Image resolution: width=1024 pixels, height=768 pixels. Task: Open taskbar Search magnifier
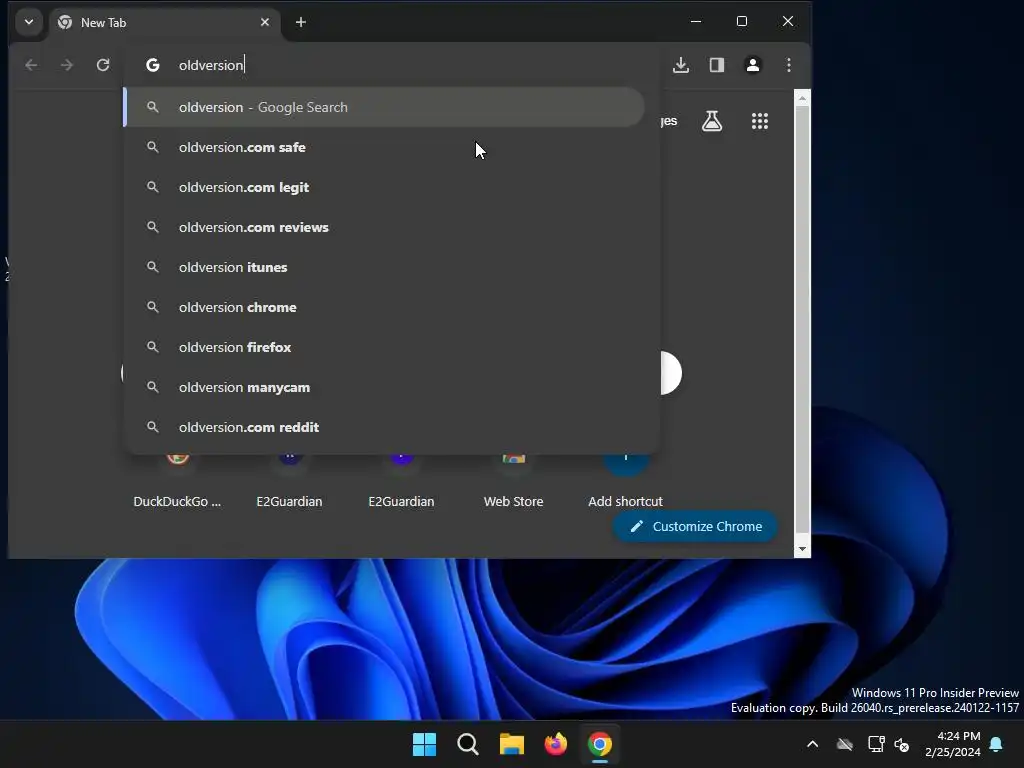pyautogui.click(x=468, y=744)
